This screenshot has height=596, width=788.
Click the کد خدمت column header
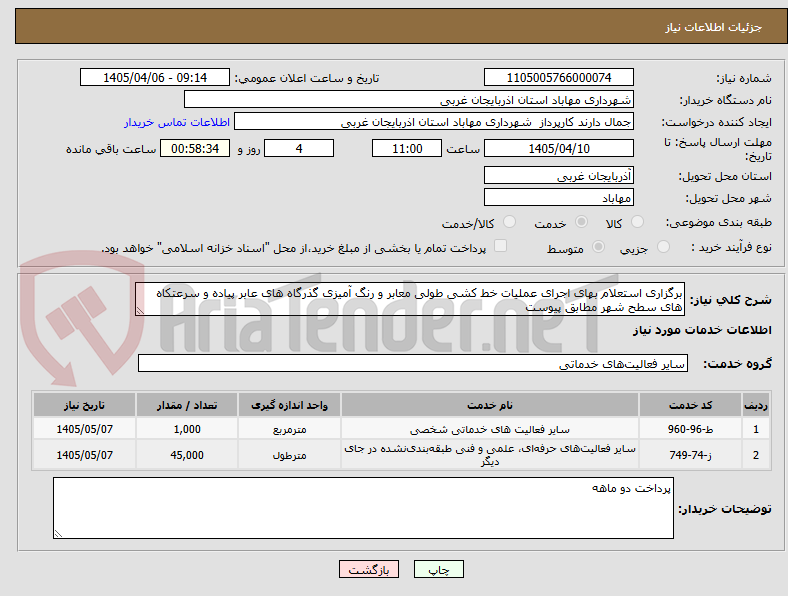tap(691, 405)
